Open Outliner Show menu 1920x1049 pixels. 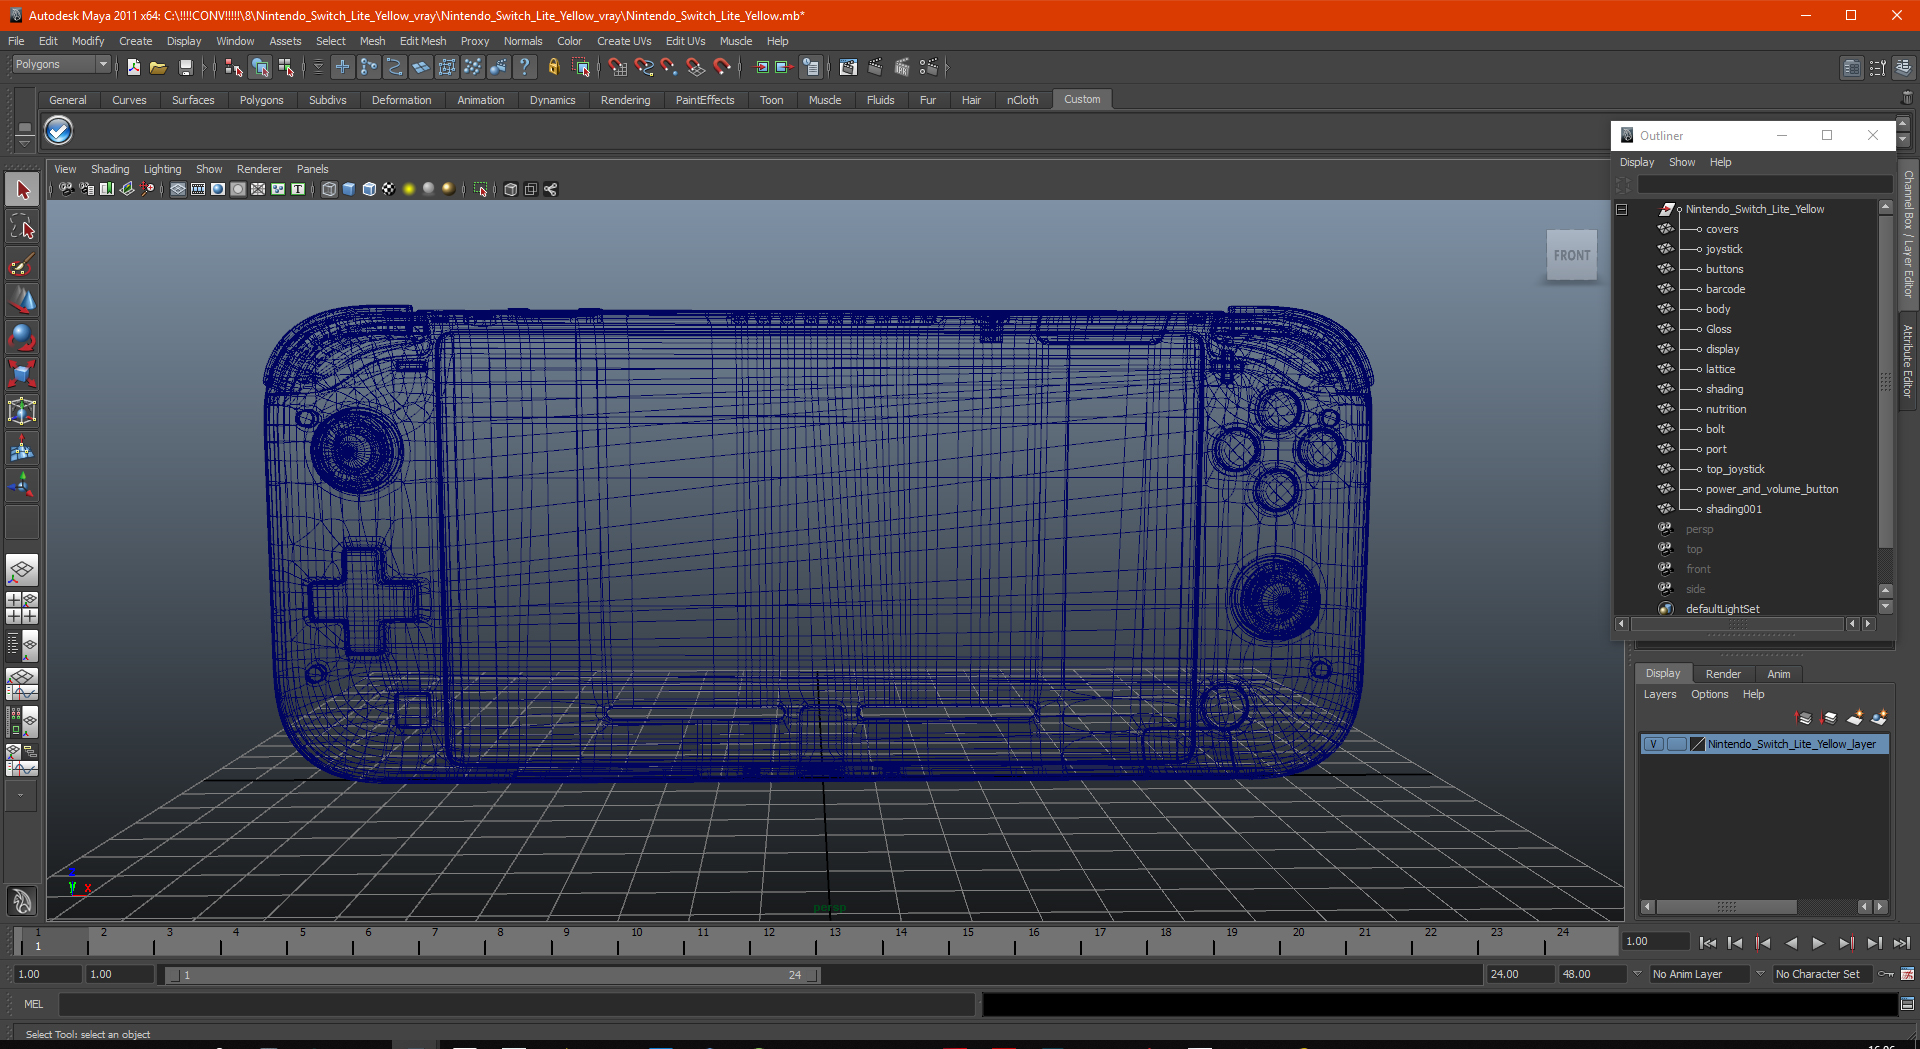point(1682,162)
